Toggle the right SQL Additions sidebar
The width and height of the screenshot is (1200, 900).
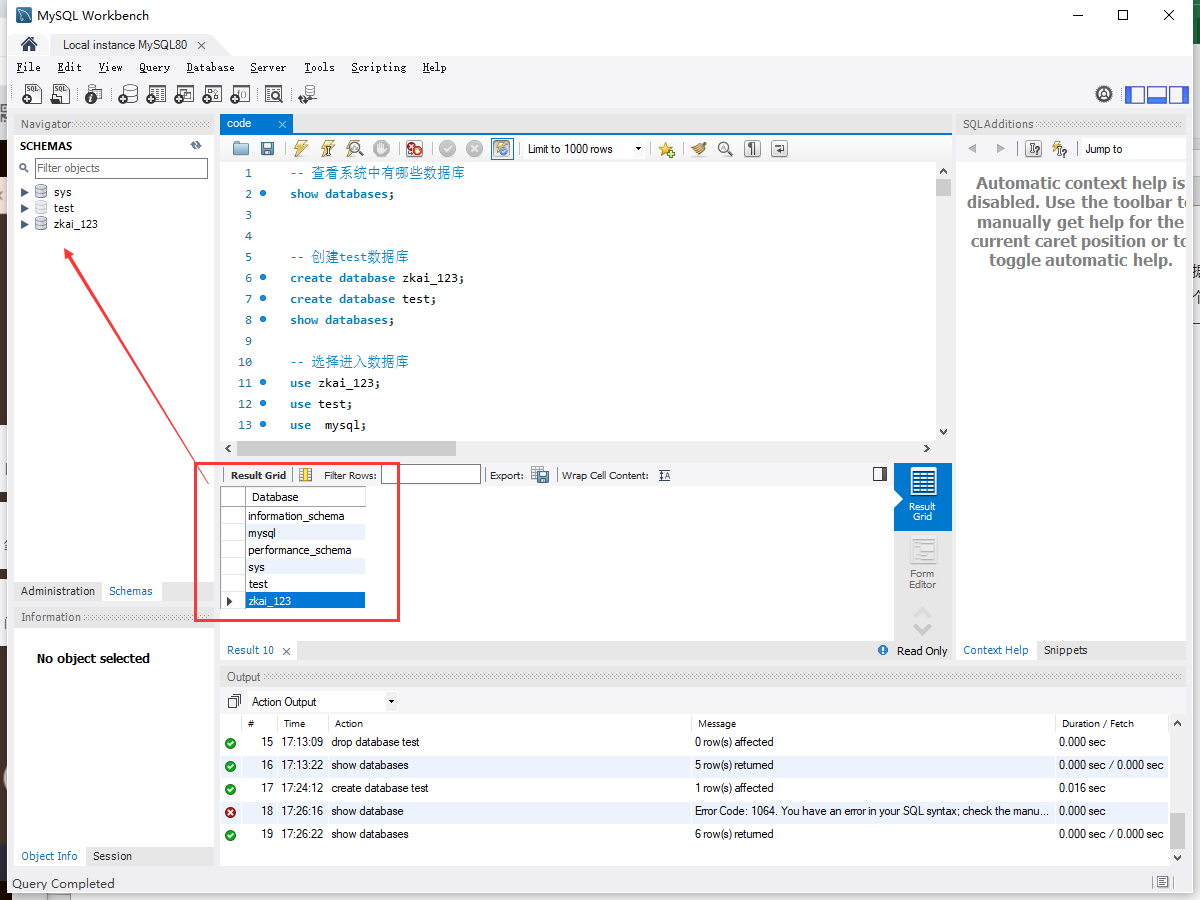[x=1179, y=95]
